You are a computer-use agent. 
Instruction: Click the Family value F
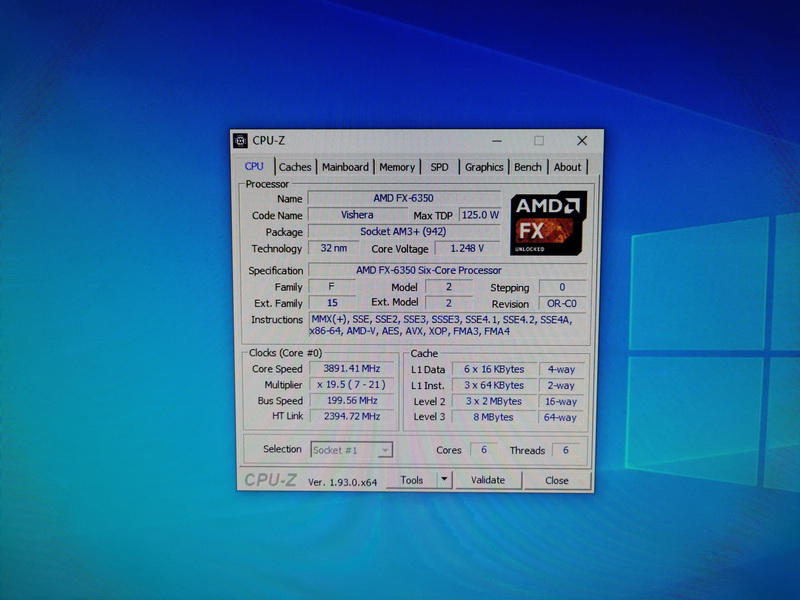click(332, 287)
